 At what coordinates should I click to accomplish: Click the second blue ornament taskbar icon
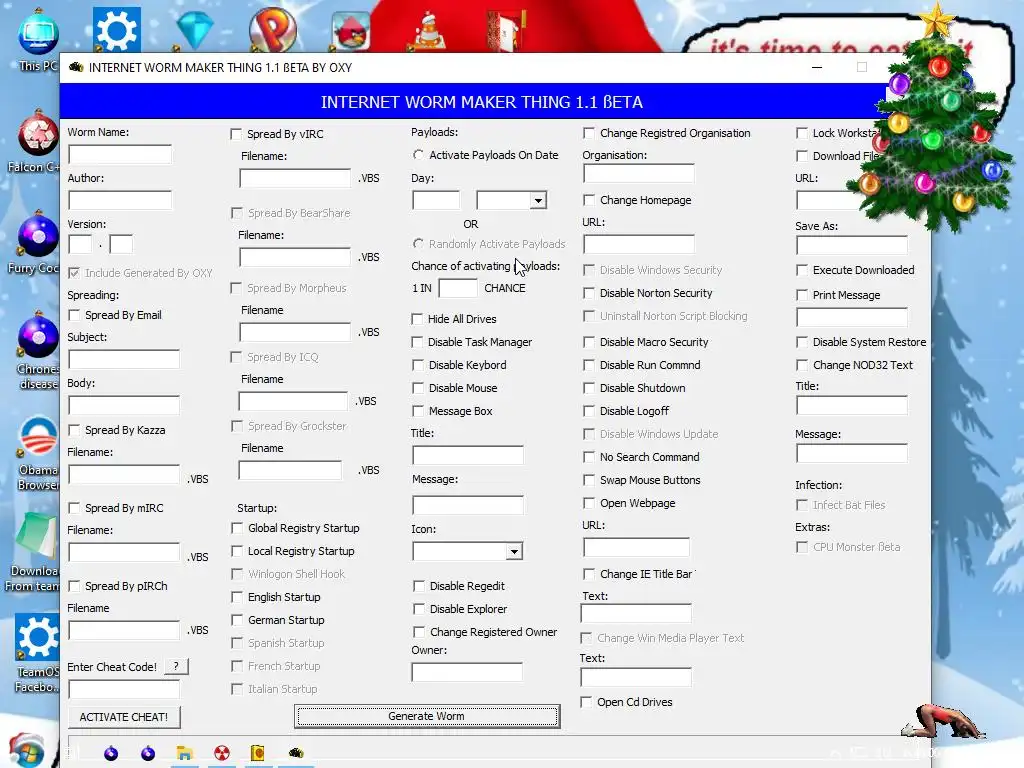[148, 753]
